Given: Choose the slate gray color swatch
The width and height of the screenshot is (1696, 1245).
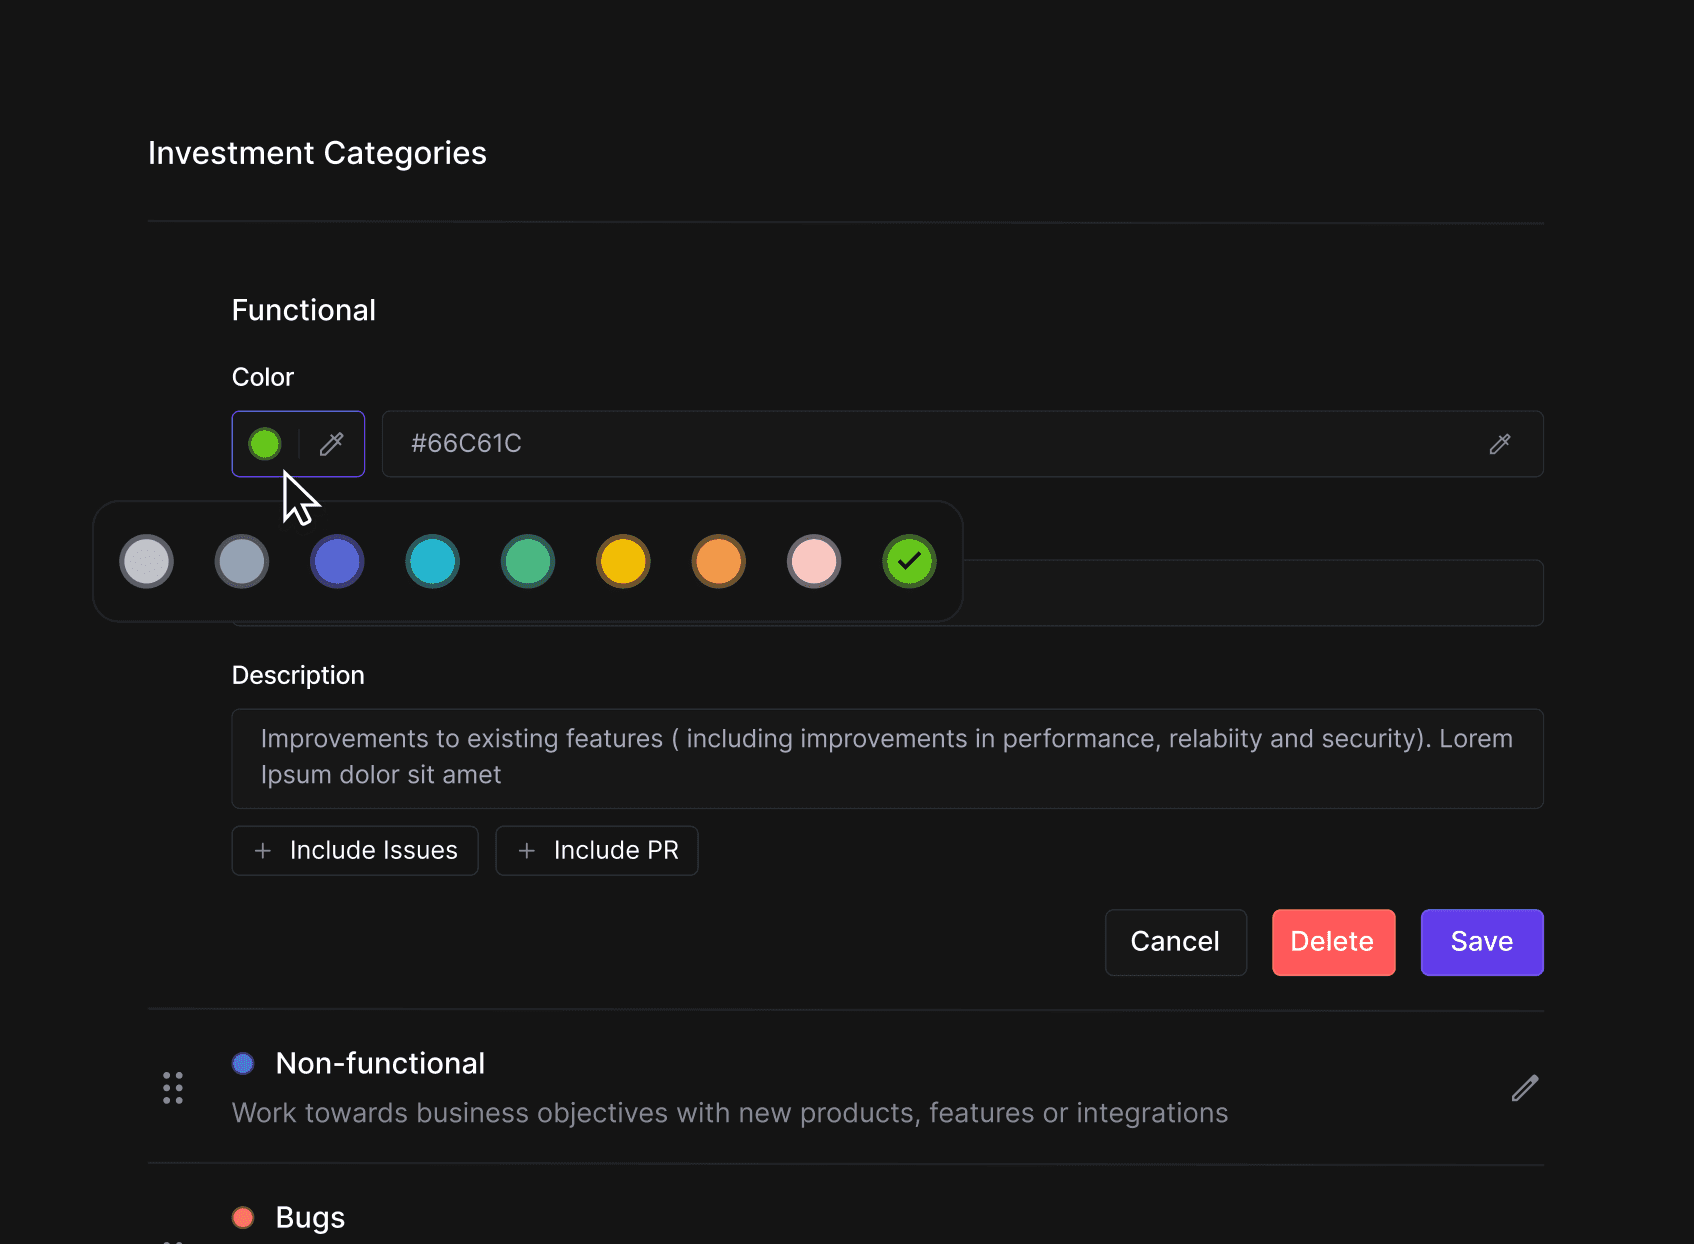Looking at the screenshot, I should 242,562.
